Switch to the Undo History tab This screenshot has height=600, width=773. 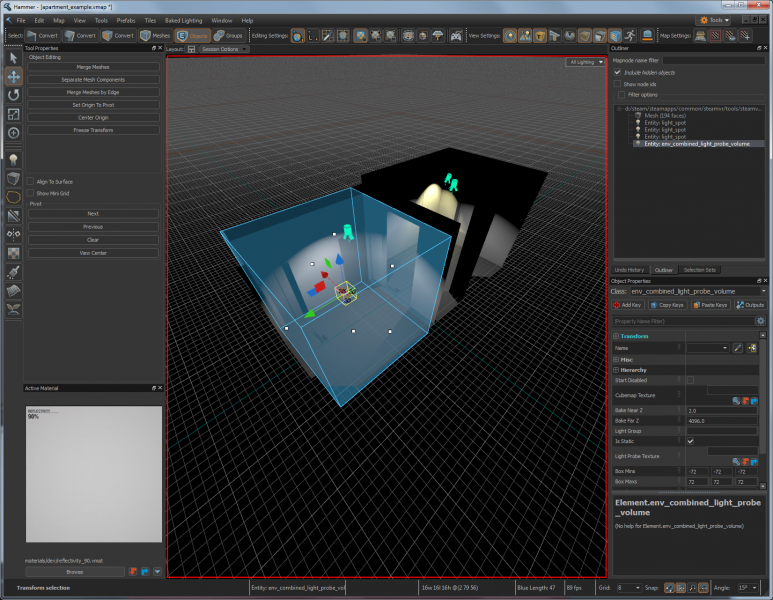click(x=629, y=270)
